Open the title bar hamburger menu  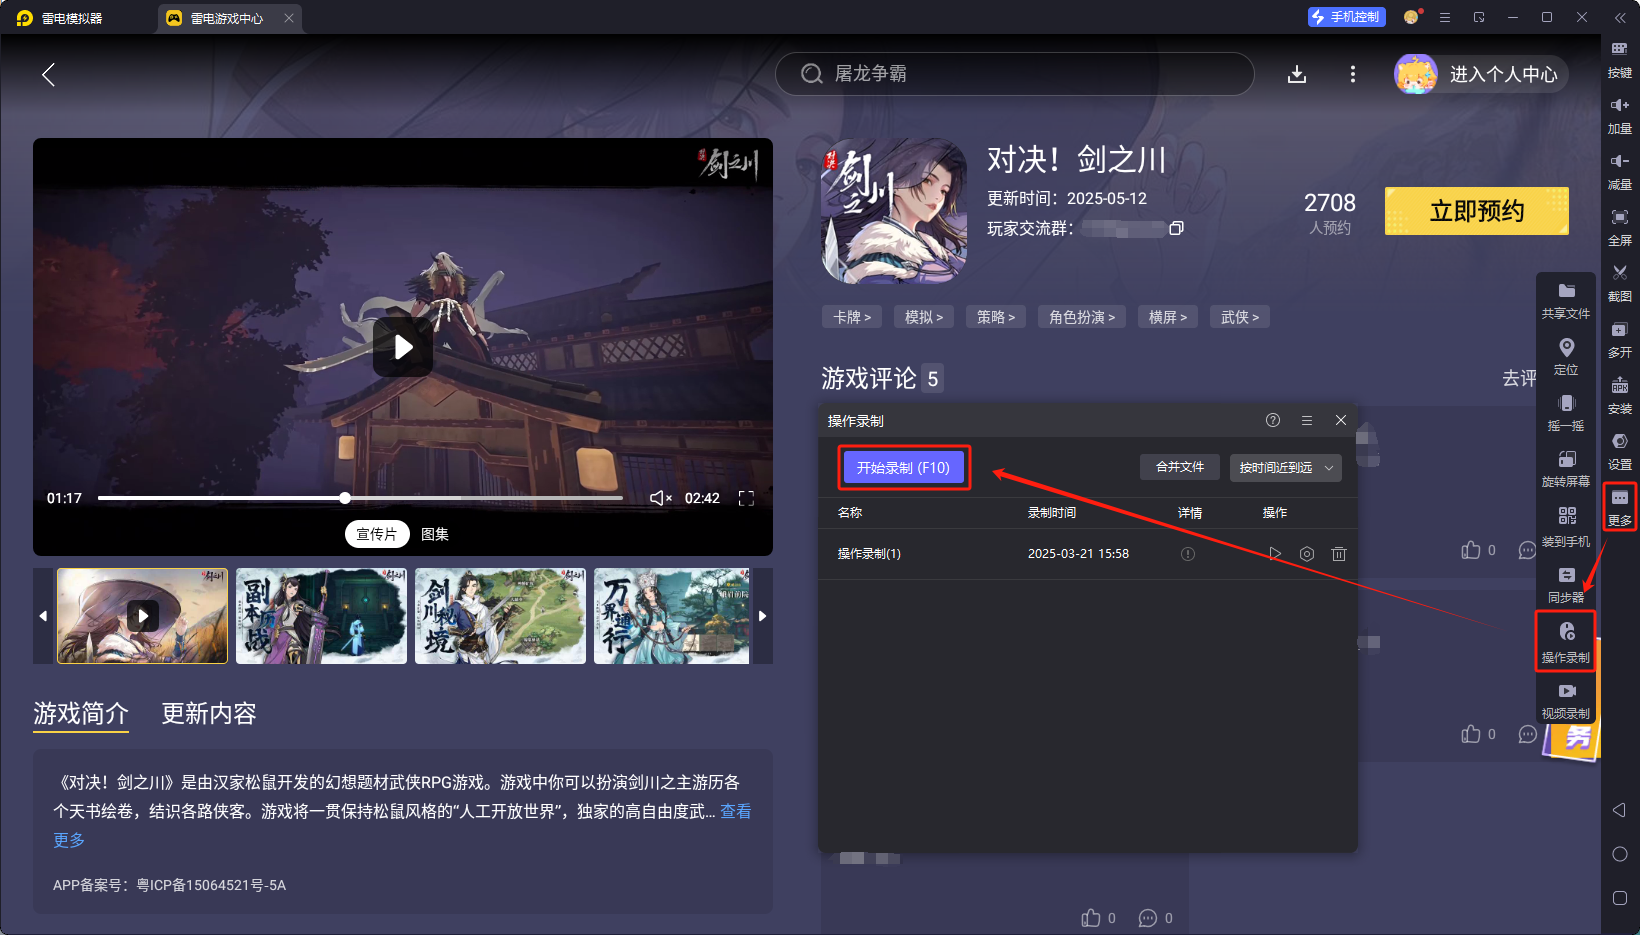pos(1445,17)
